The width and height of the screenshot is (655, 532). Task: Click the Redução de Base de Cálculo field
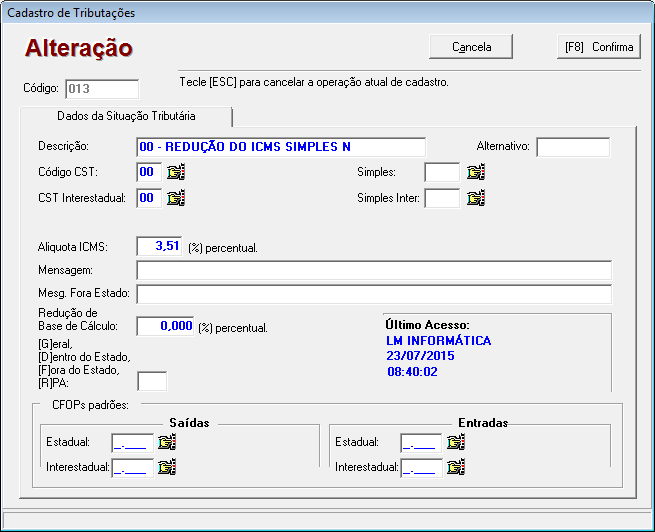click(165, 326)
